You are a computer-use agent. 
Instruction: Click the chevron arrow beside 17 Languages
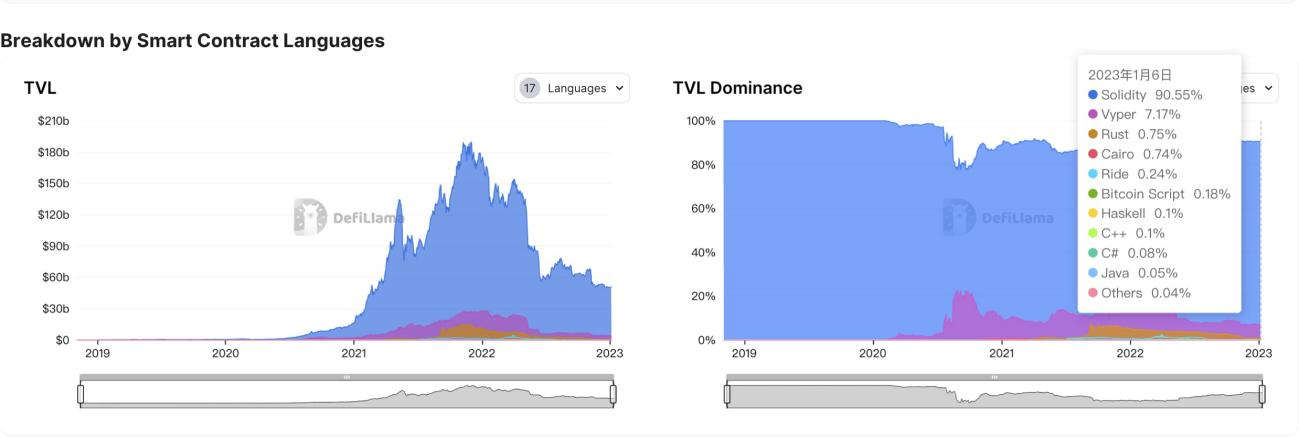[x=620, y=88]
